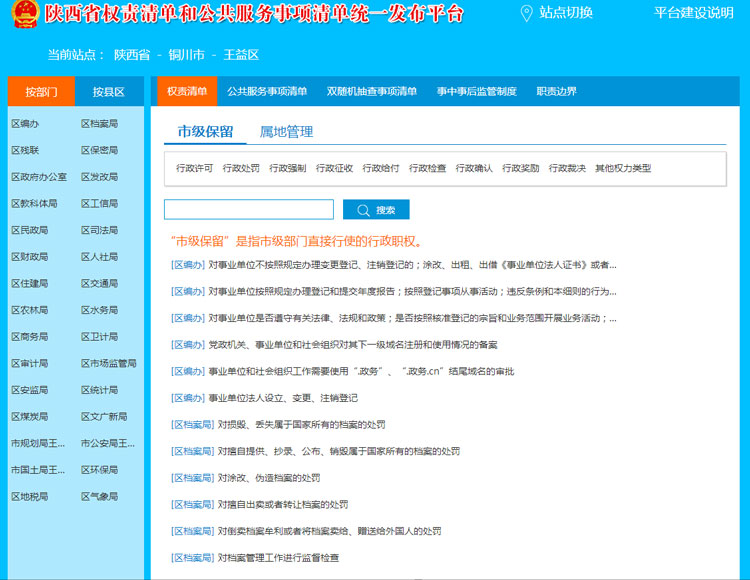Screen dimensions: 750x580
Task: Select 区档案局 in the department list
Action: [99, 124]
